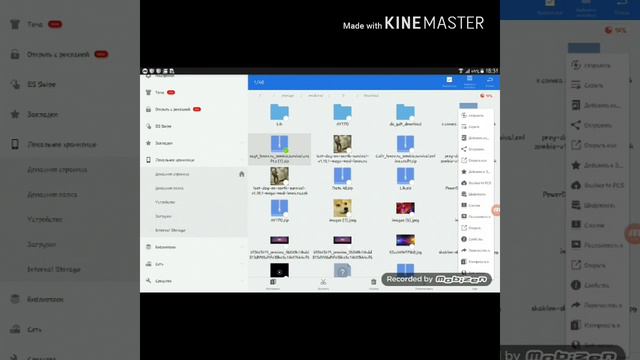Check the selection circle on HYTPD folder

click(x=349, y=119)
